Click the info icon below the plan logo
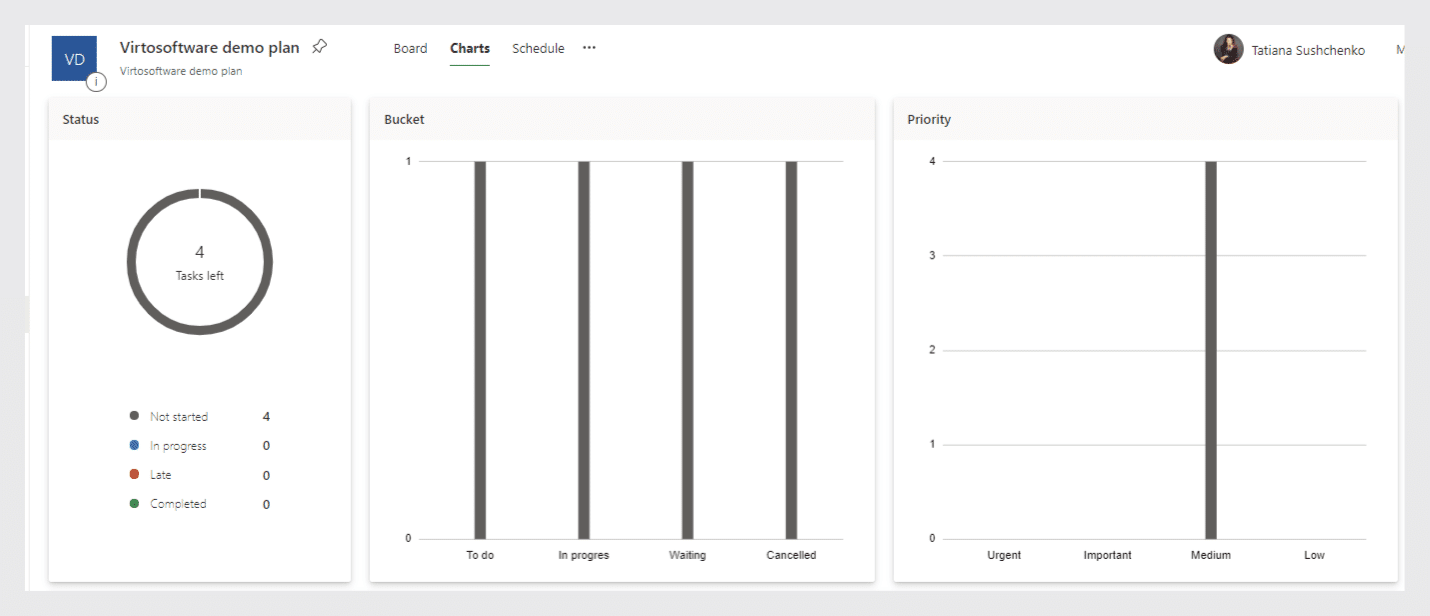This screenshot has width=1430, height=616. 96,81
